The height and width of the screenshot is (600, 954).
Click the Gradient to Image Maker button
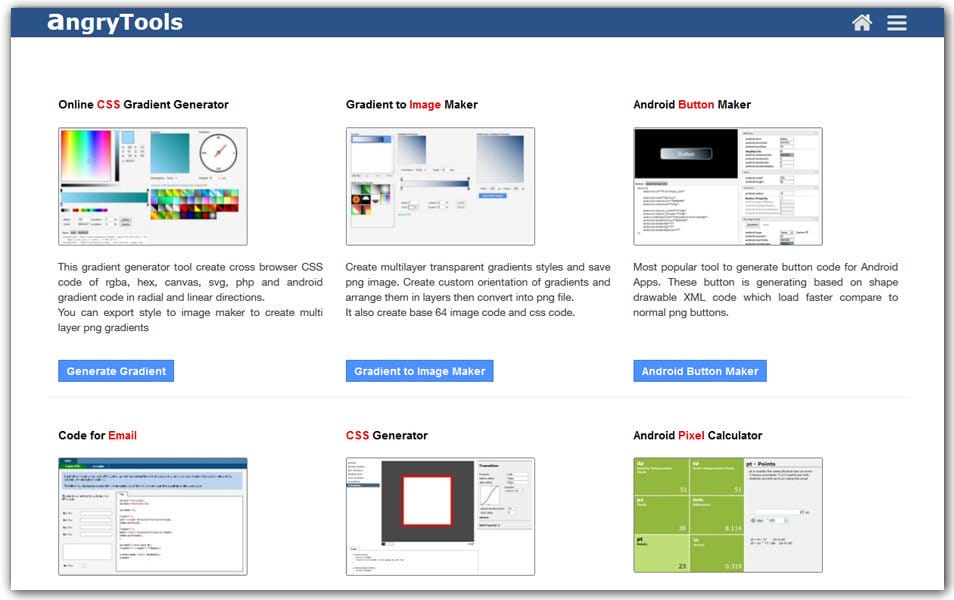[419, 370]
